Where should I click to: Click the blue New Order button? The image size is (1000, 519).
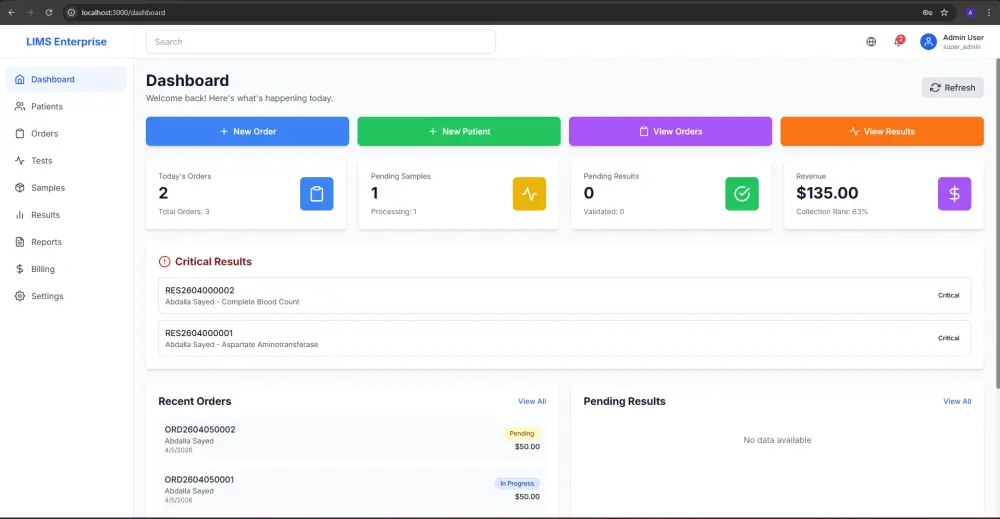[x=247, y=131]
